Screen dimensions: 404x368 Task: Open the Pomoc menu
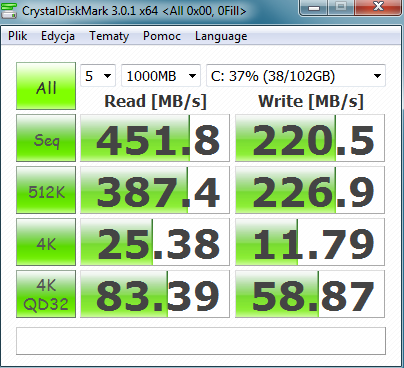click(162, 36)
